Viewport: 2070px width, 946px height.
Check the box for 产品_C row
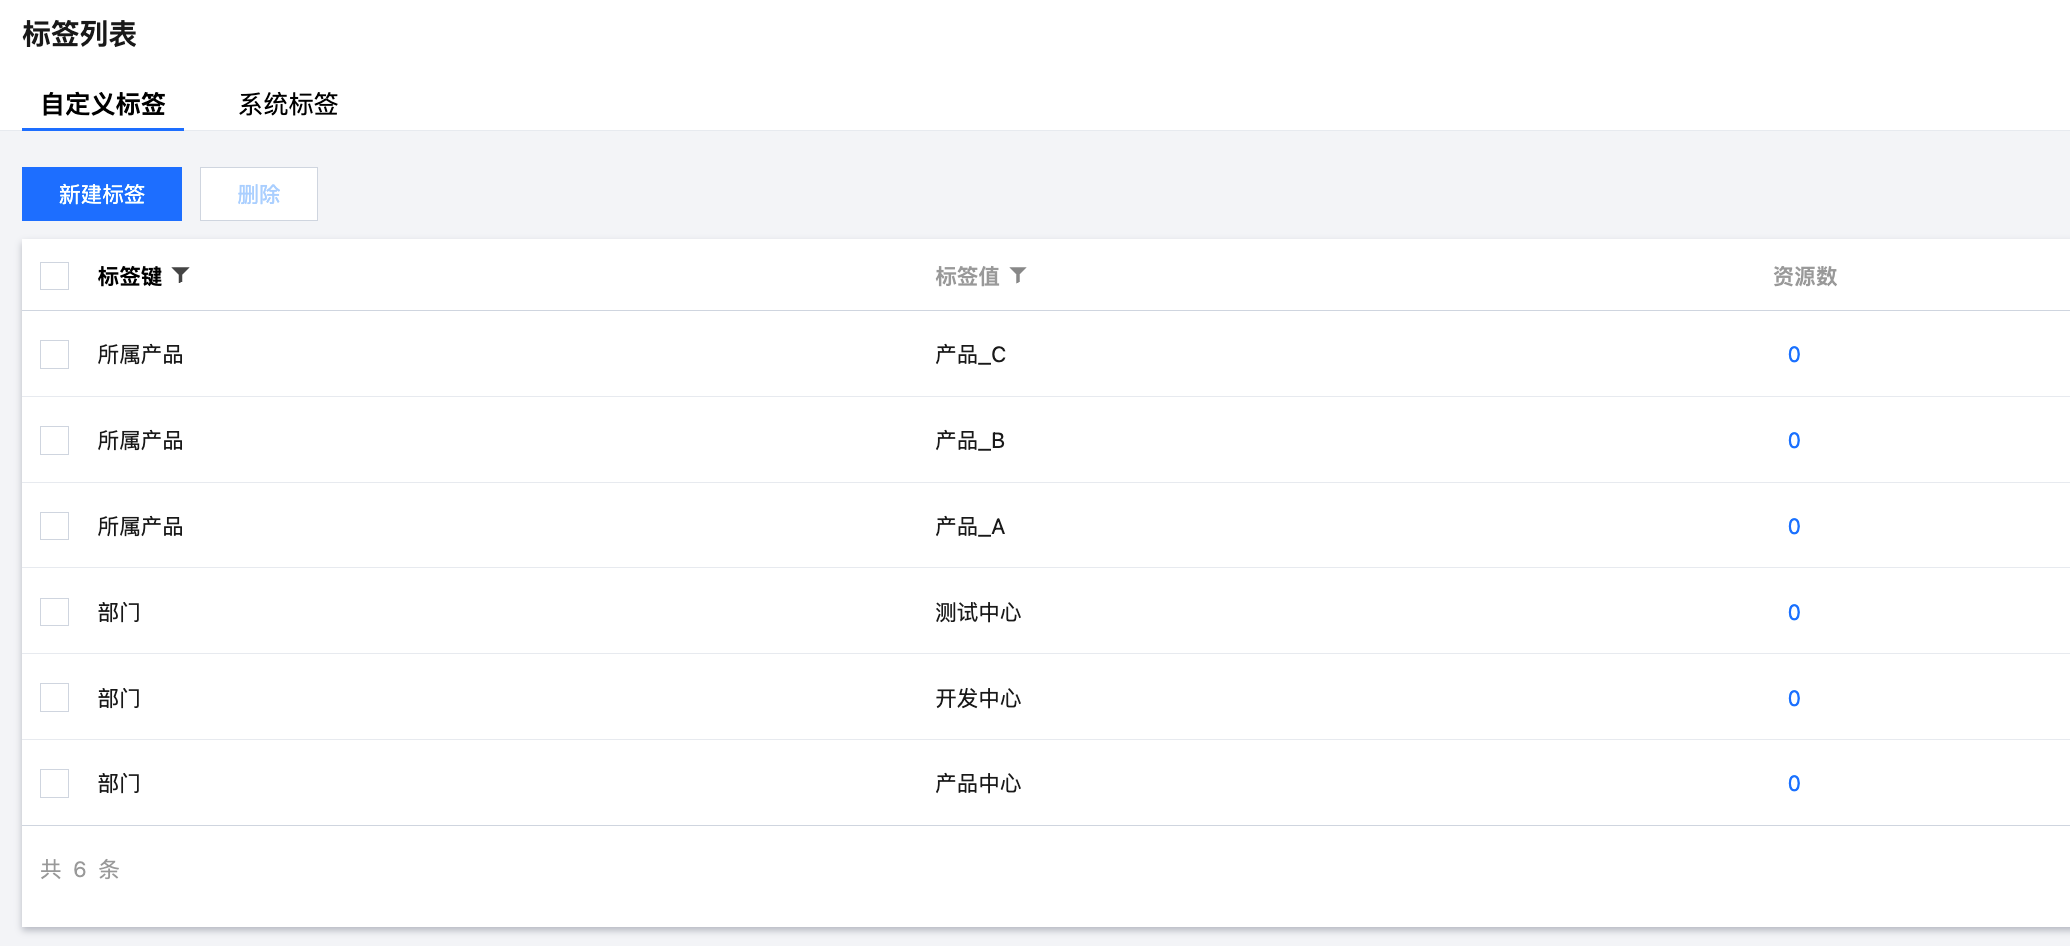coord(55,354)
